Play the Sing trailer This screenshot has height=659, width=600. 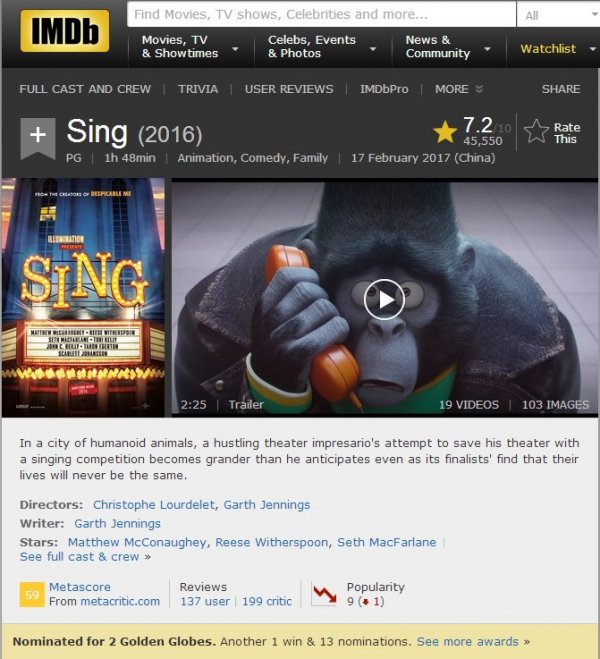pos(384,299)
